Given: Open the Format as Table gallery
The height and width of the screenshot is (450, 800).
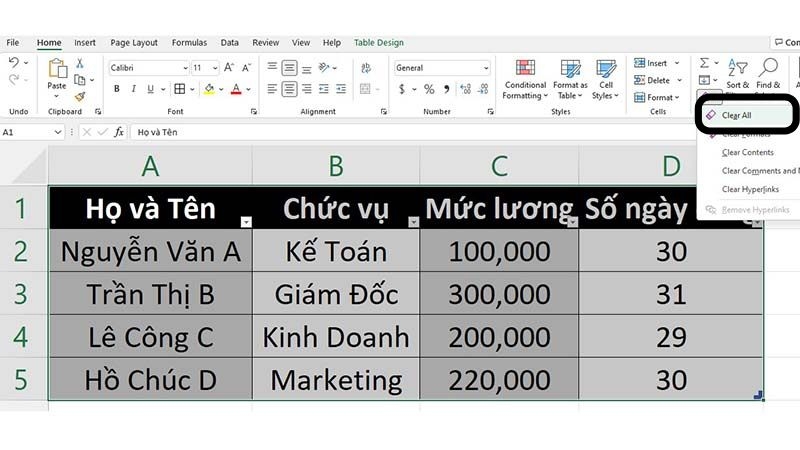Looking at the screenshot, I should click(570, 79).
